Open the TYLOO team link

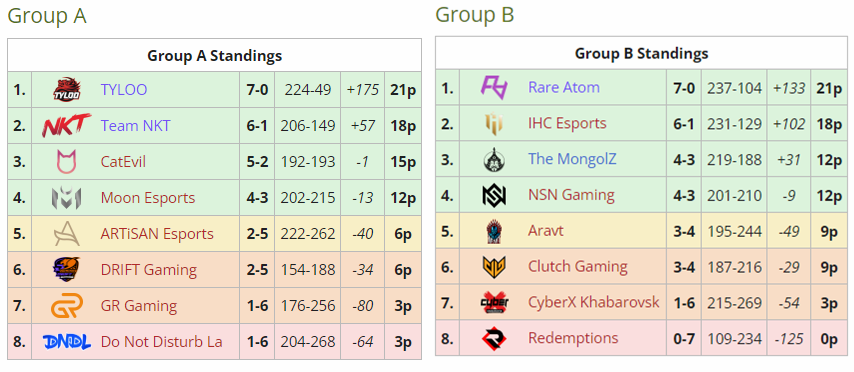tap(124, 89)
